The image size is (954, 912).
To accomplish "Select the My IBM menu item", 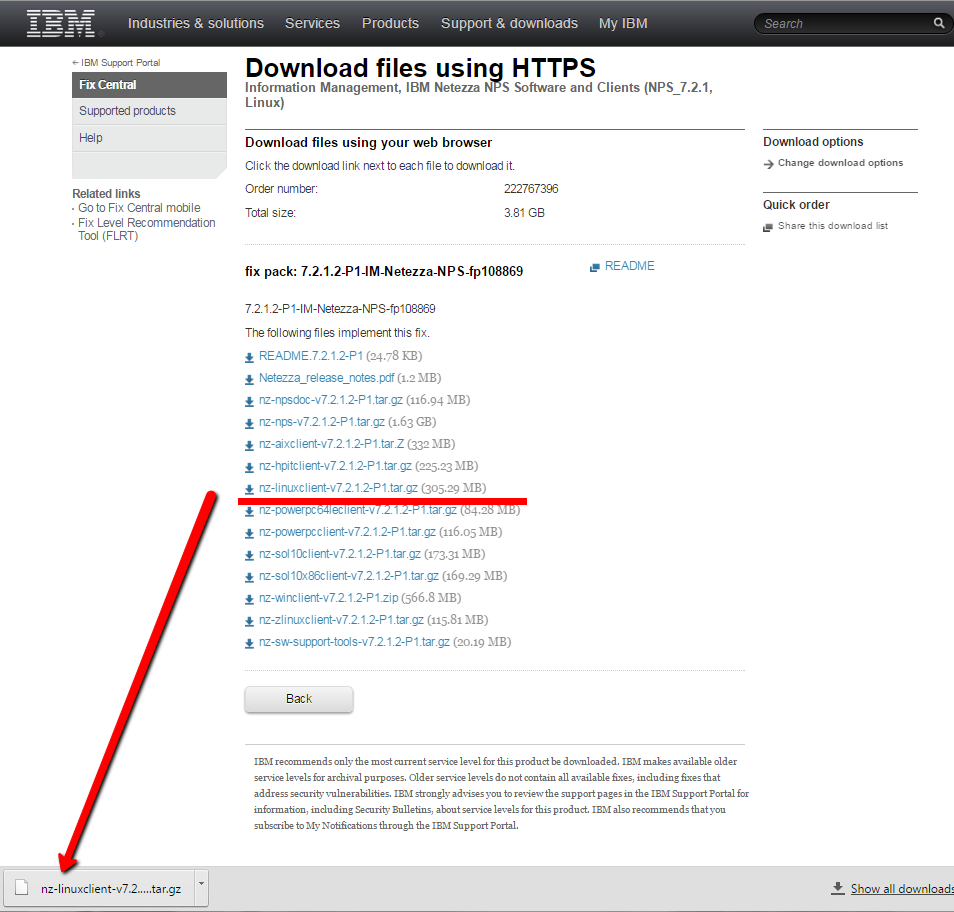I will [x=623, y=22].
